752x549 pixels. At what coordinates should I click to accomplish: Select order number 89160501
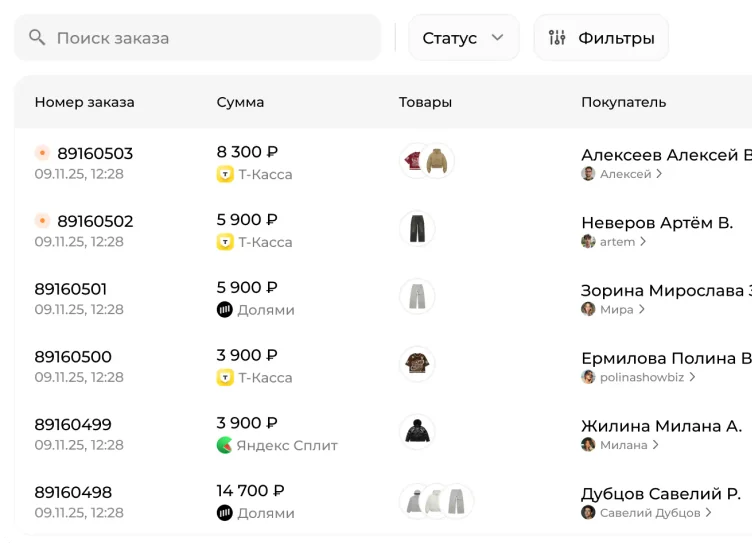tap(70, 289)
